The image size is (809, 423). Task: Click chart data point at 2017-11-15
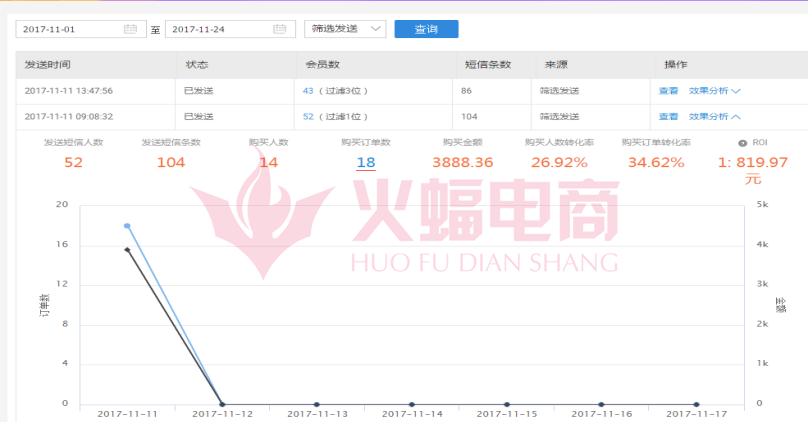507,404
